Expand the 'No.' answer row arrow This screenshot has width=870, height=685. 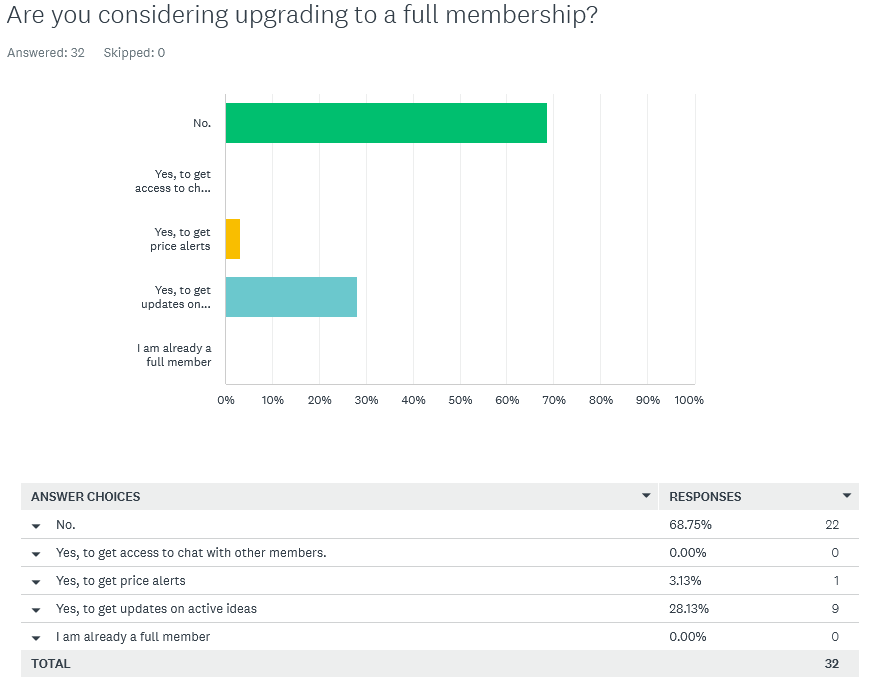pos(37,525)
